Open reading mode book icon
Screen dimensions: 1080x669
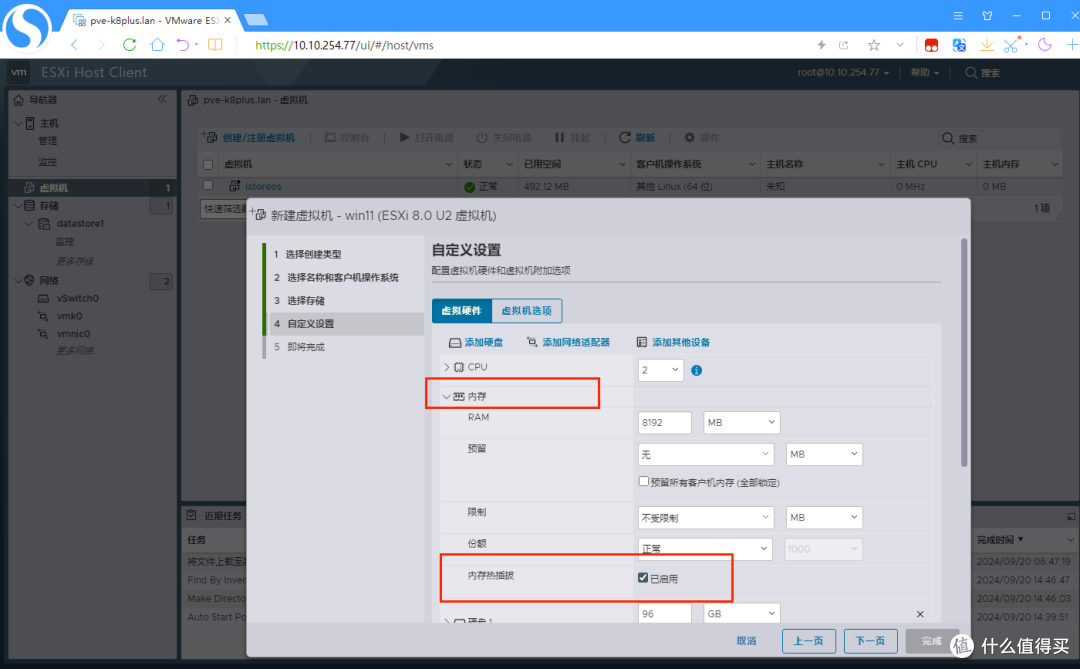click(216, 45)
